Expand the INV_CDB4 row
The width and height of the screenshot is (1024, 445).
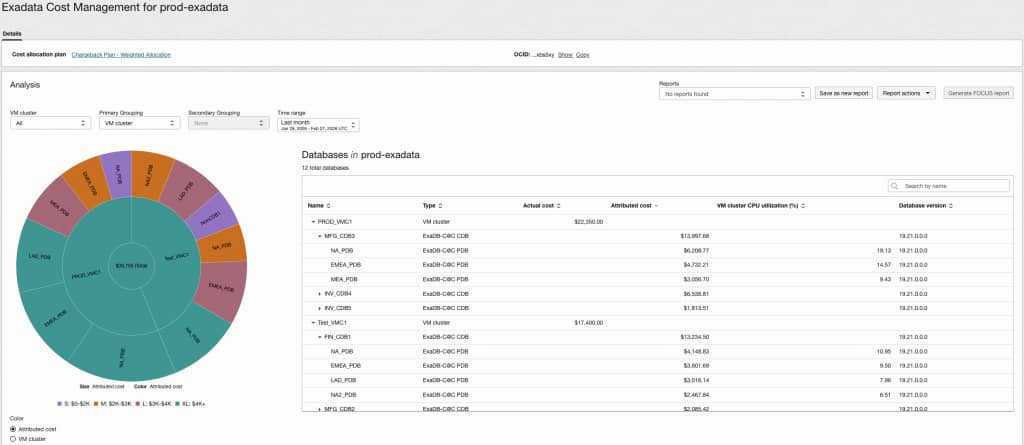click(319, 293)
